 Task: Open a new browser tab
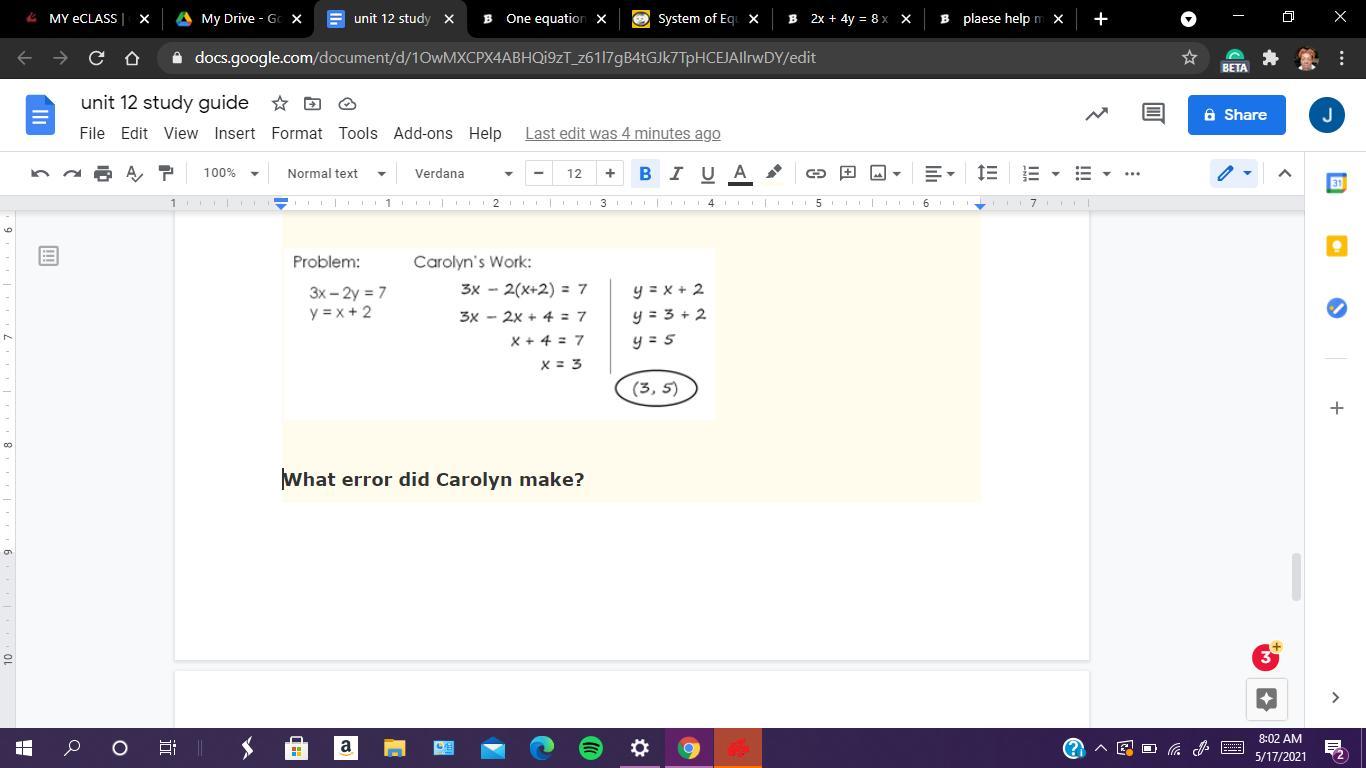1101,18
